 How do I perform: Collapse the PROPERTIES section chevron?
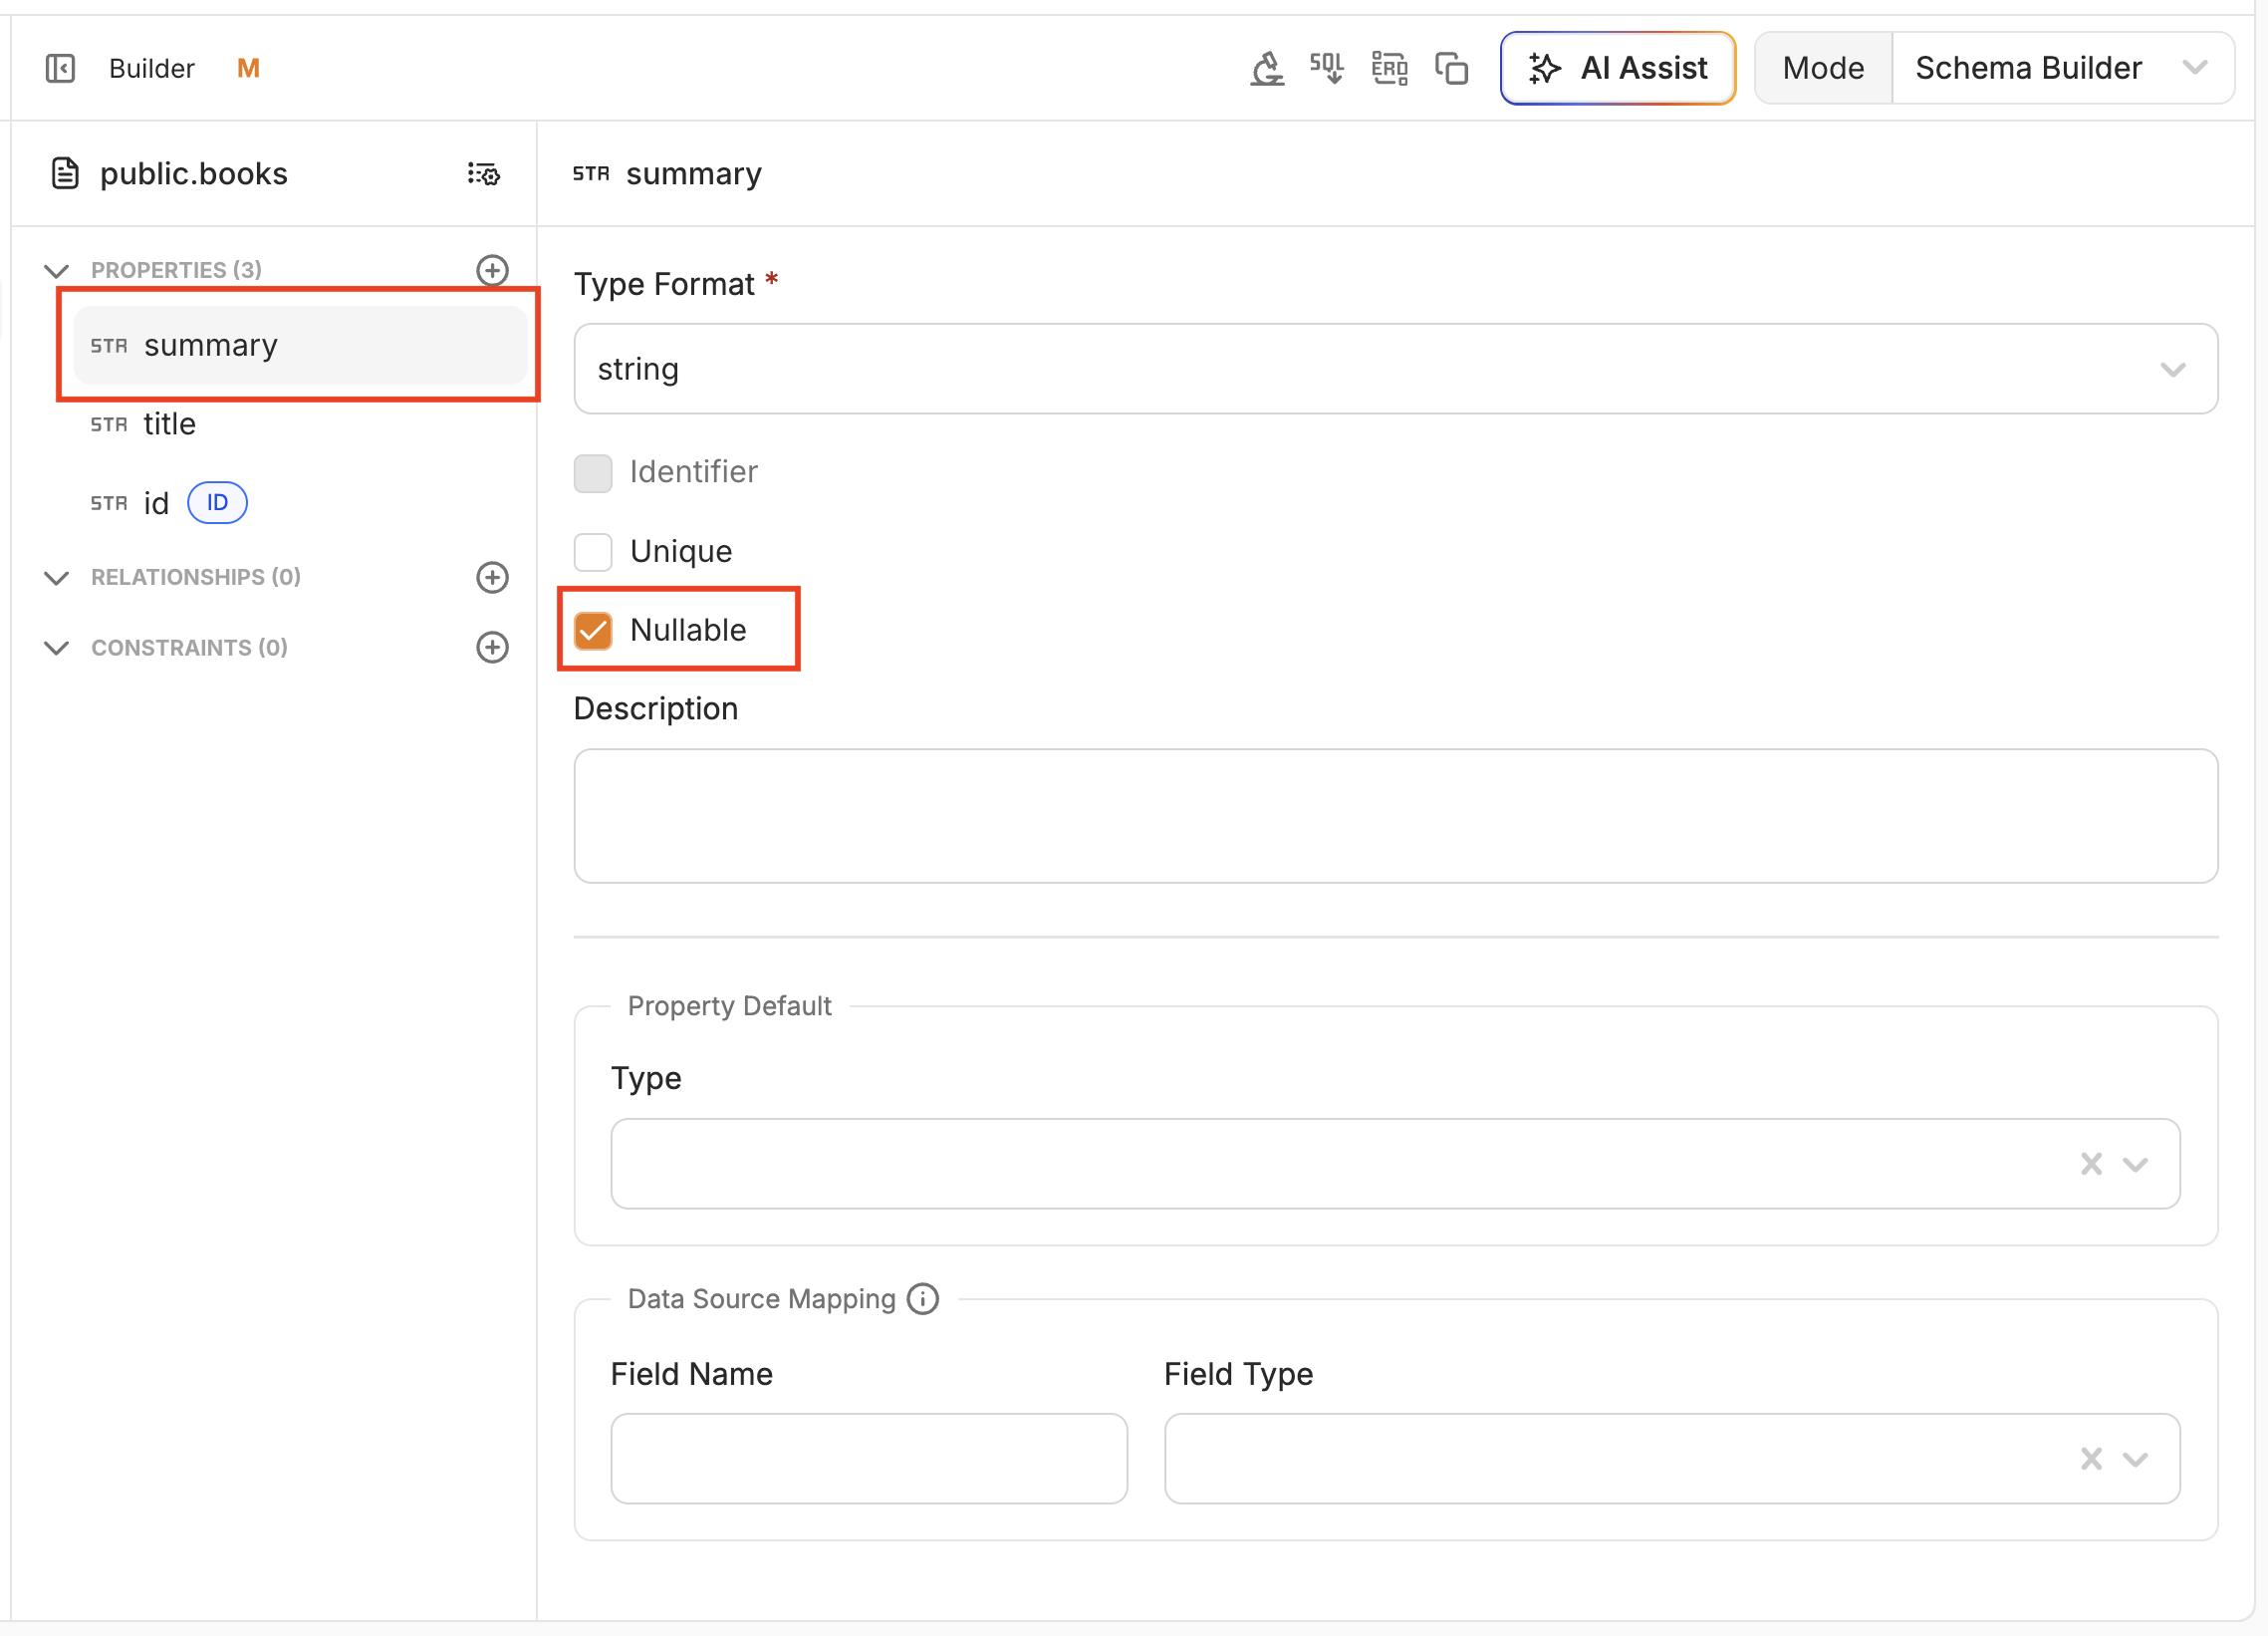pyautogui.click(x=57, y=270)
